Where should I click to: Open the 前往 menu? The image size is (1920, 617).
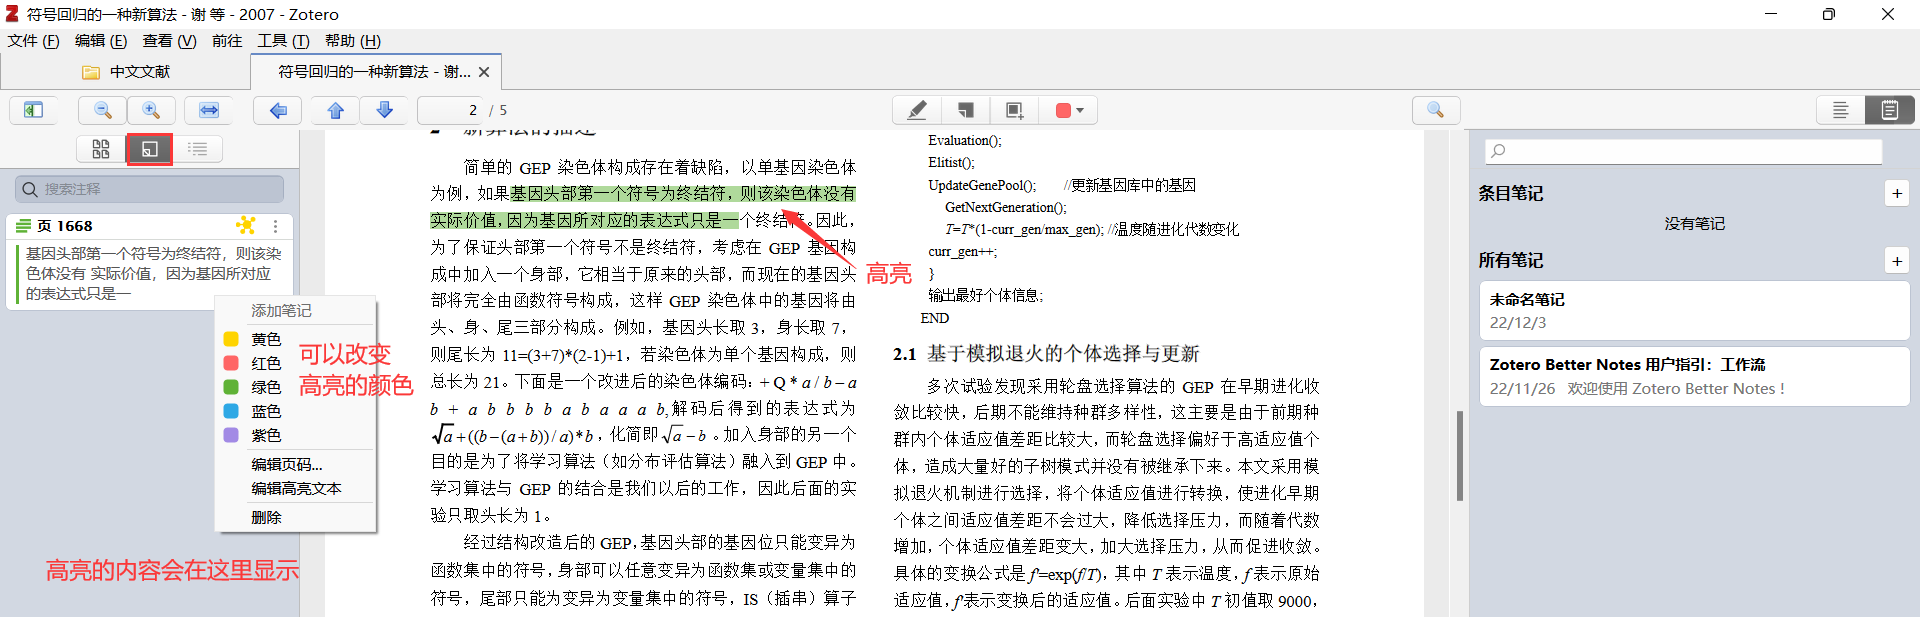tap(227, 41)
